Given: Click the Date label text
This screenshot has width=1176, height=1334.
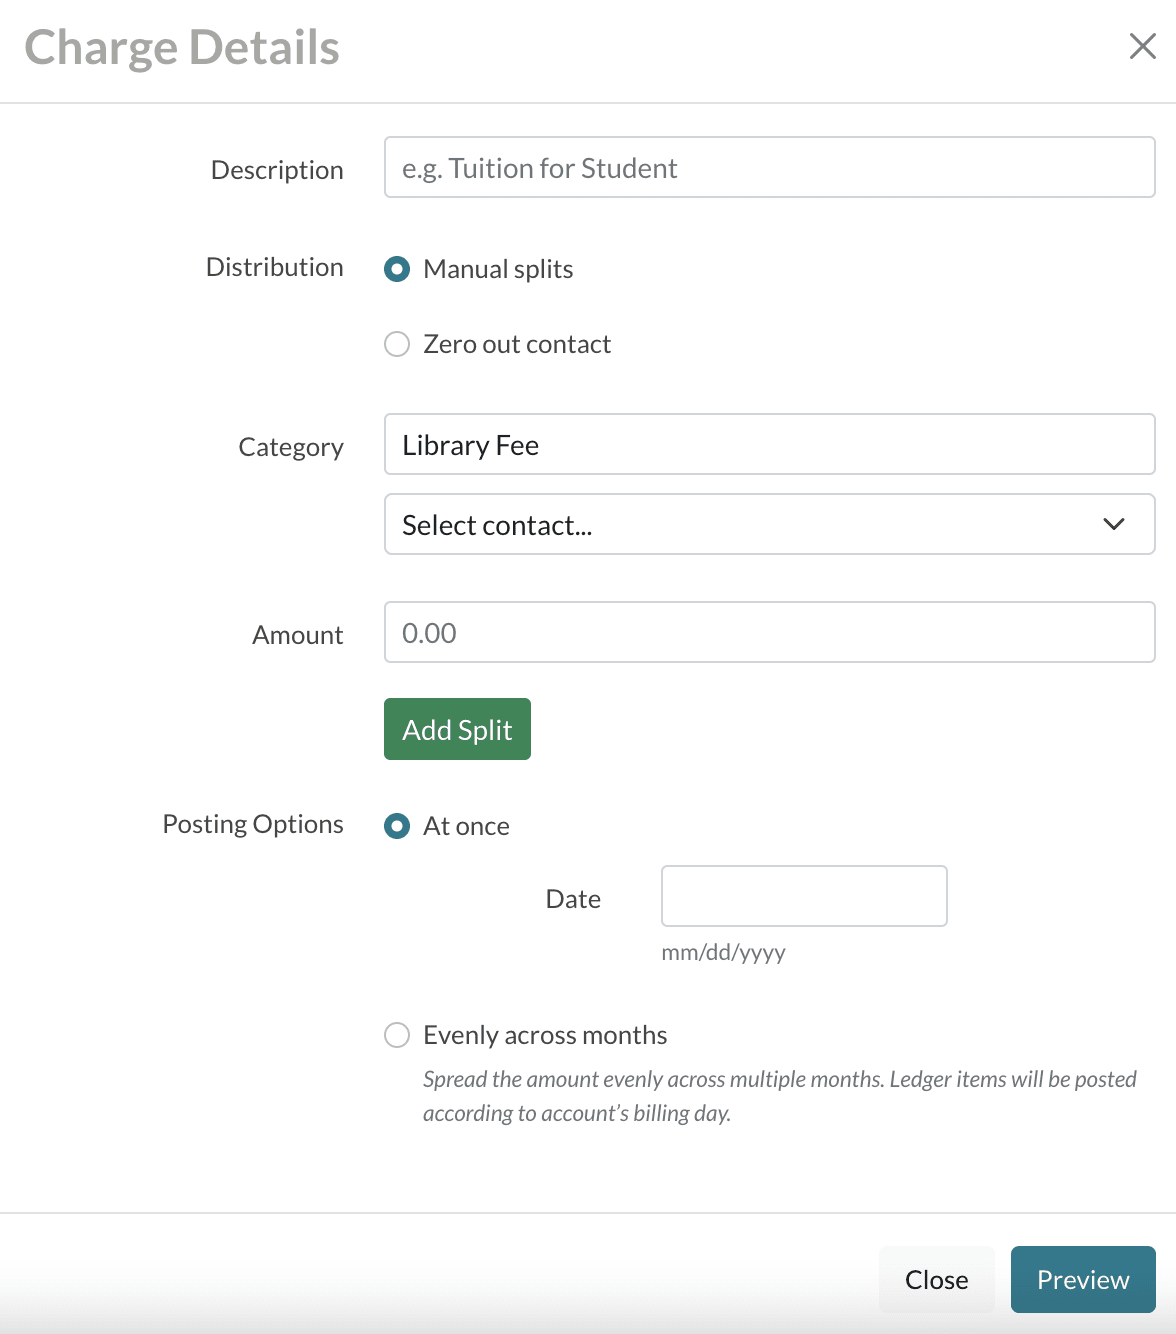Looking at the screenshot, I should point(573,899).
